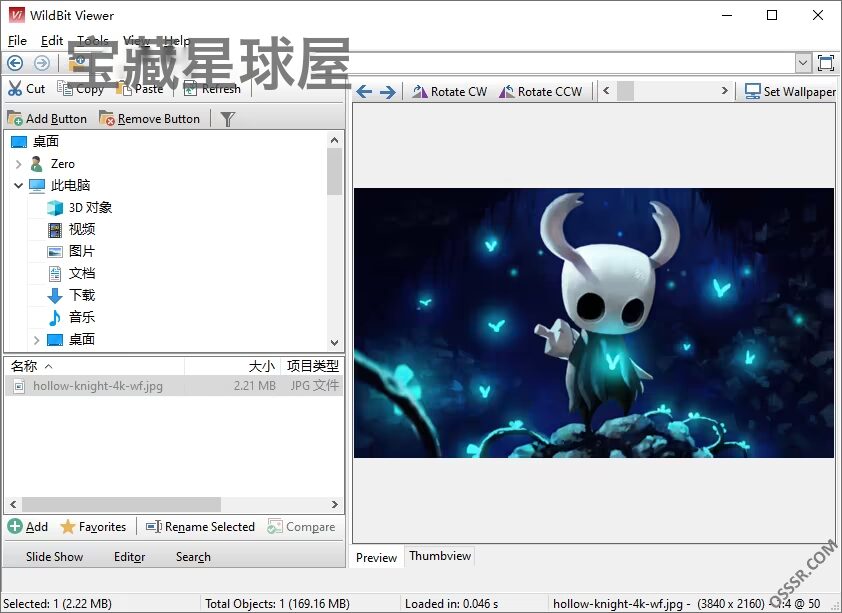
Task: Open the Editor tool
Action: click(129, 557)
